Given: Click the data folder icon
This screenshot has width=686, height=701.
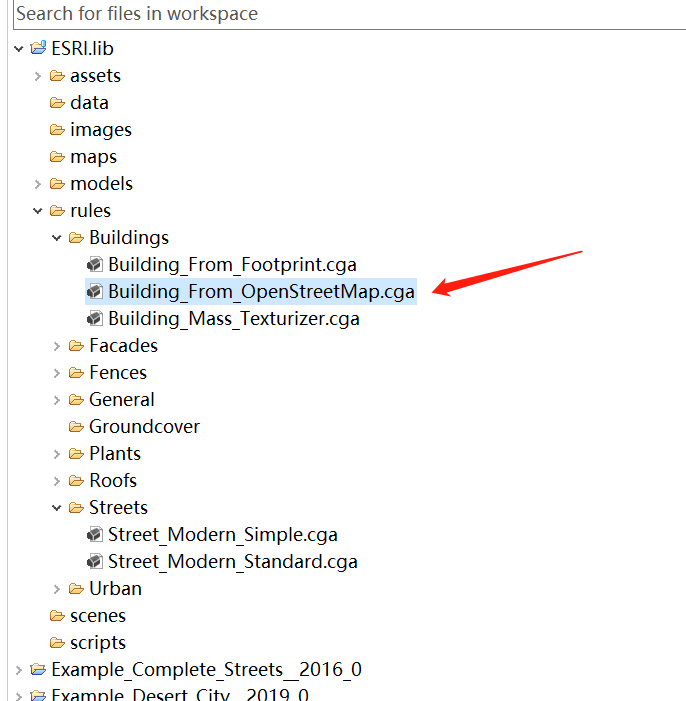Looking at the screenshot, I should point(57,103).
